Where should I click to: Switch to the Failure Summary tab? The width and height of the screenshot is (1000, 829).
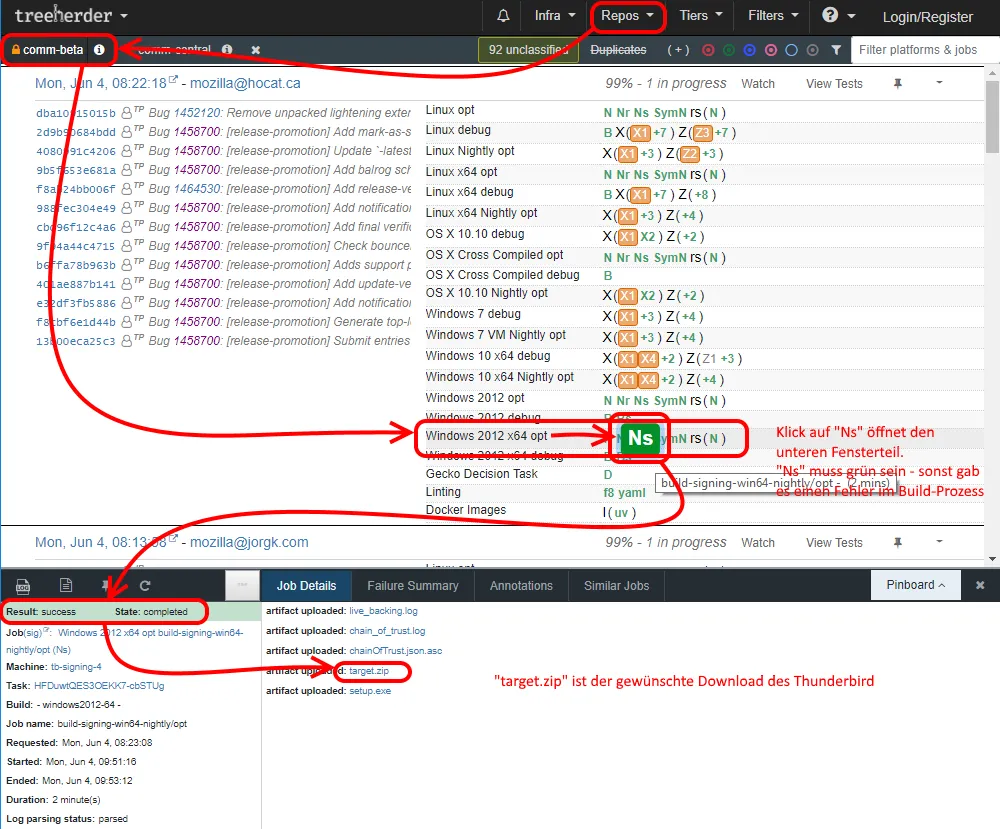pos(413,585)
